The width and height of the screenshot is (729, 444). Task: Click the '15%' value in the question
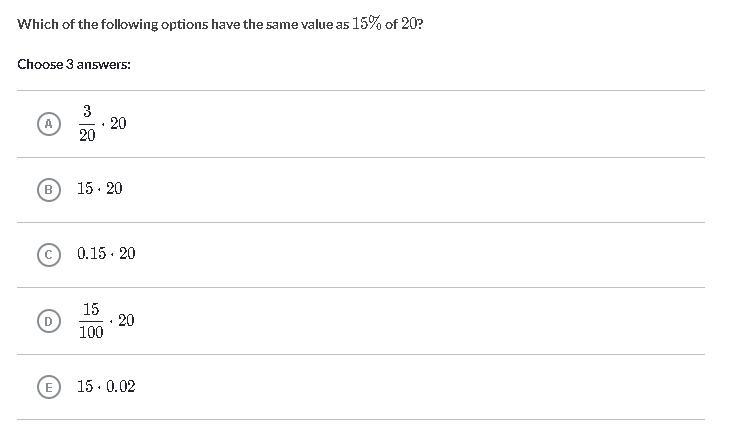(x=366, y=24)
